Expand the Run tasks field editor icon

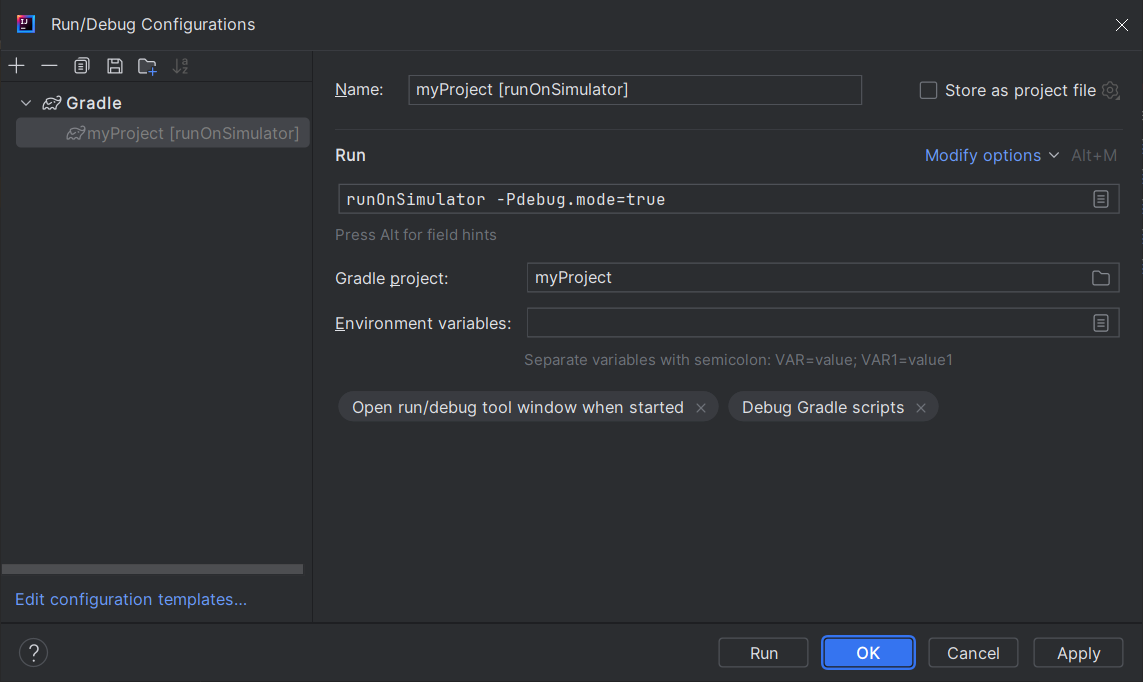[x=1100, y=199]
